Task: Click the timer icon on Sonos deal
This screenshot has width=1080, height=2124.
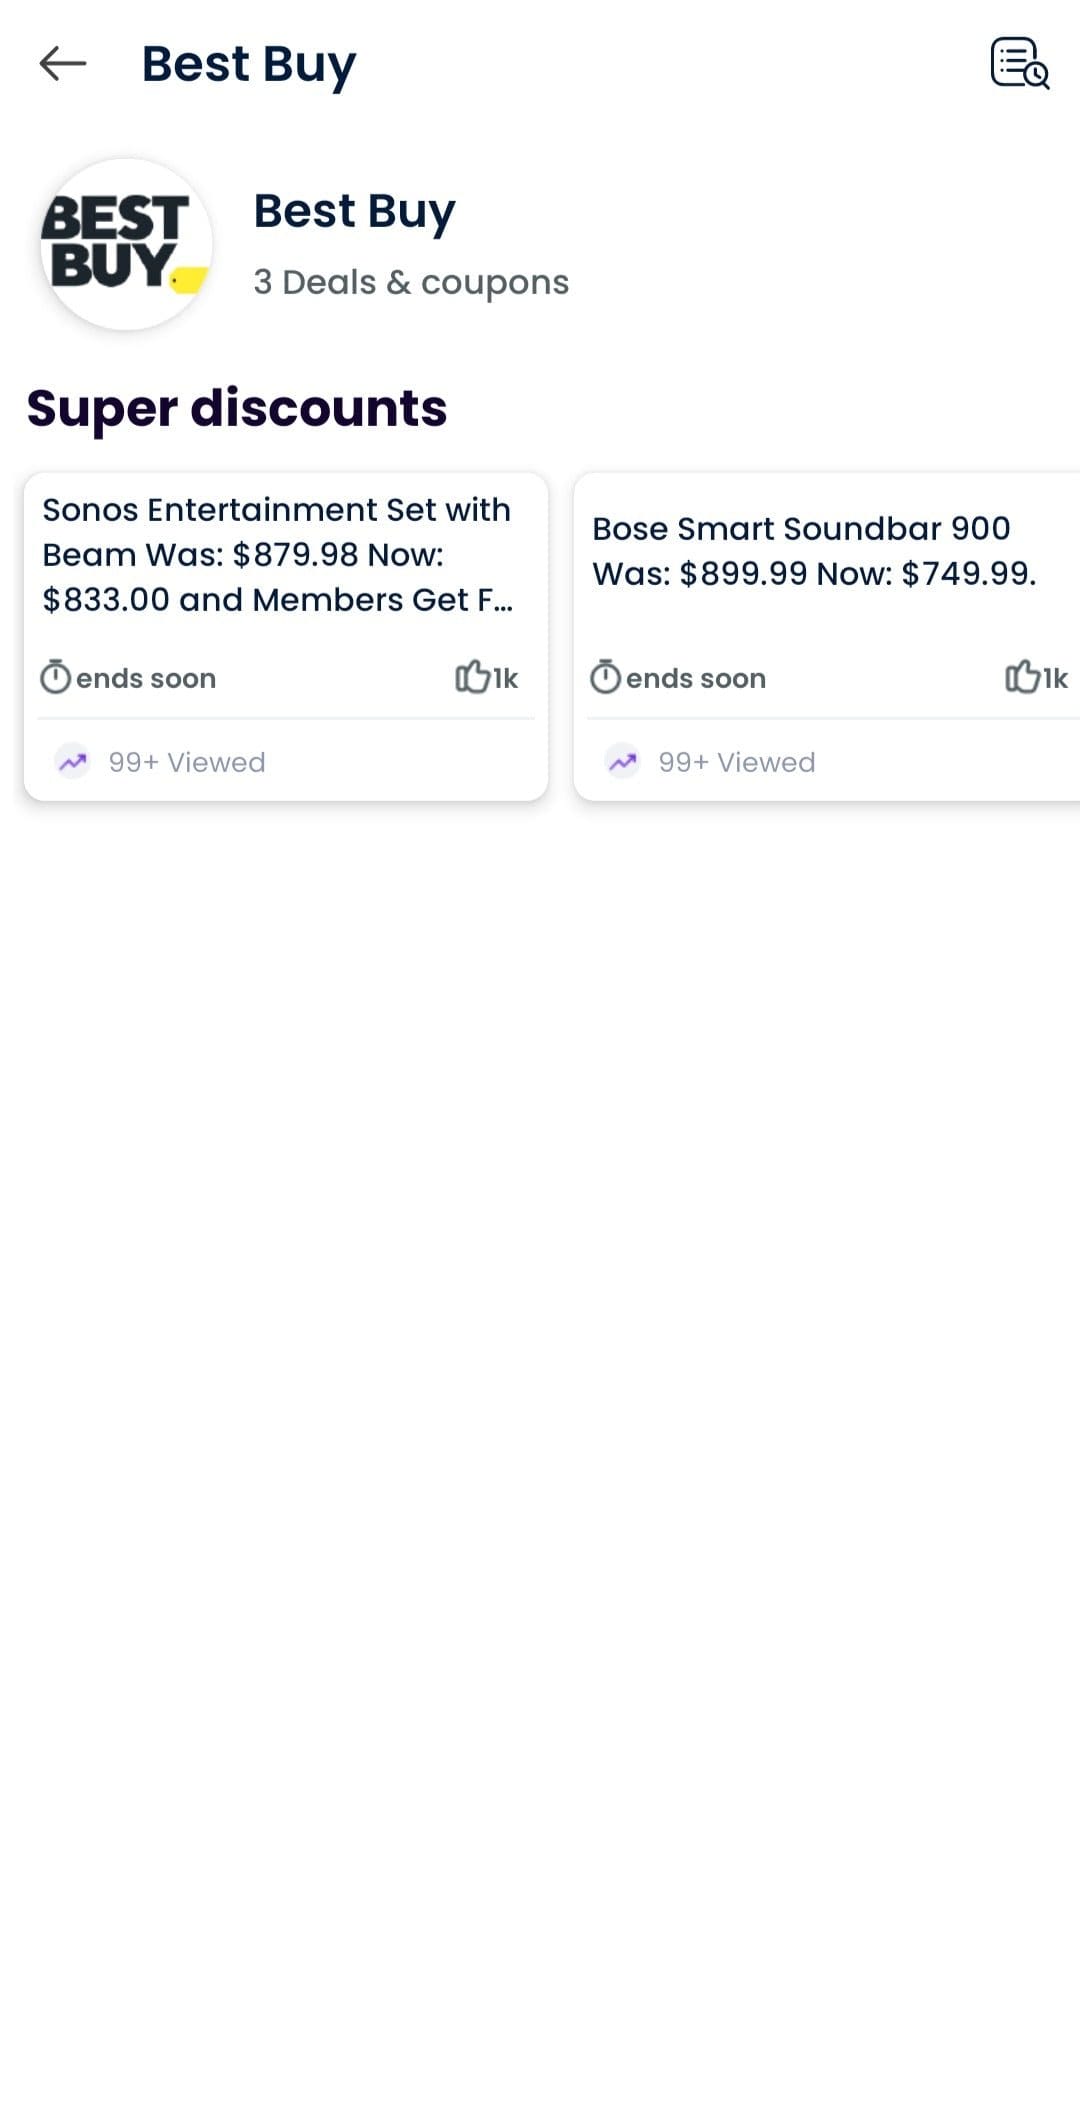Action: click(55, 677)
